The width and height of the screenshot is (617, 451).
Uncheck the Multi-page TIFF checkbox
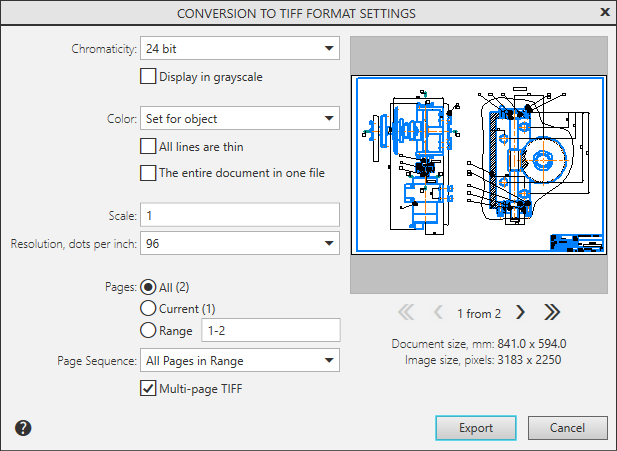pyautogui.click(x=149, y=388)
